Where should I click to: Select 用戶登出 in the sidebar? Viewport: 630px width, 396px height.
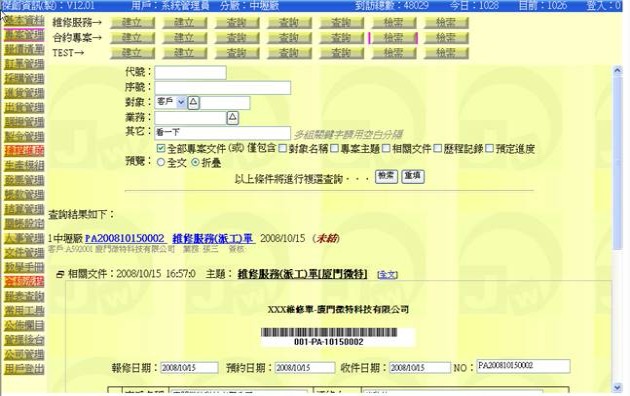pos(24,369)
